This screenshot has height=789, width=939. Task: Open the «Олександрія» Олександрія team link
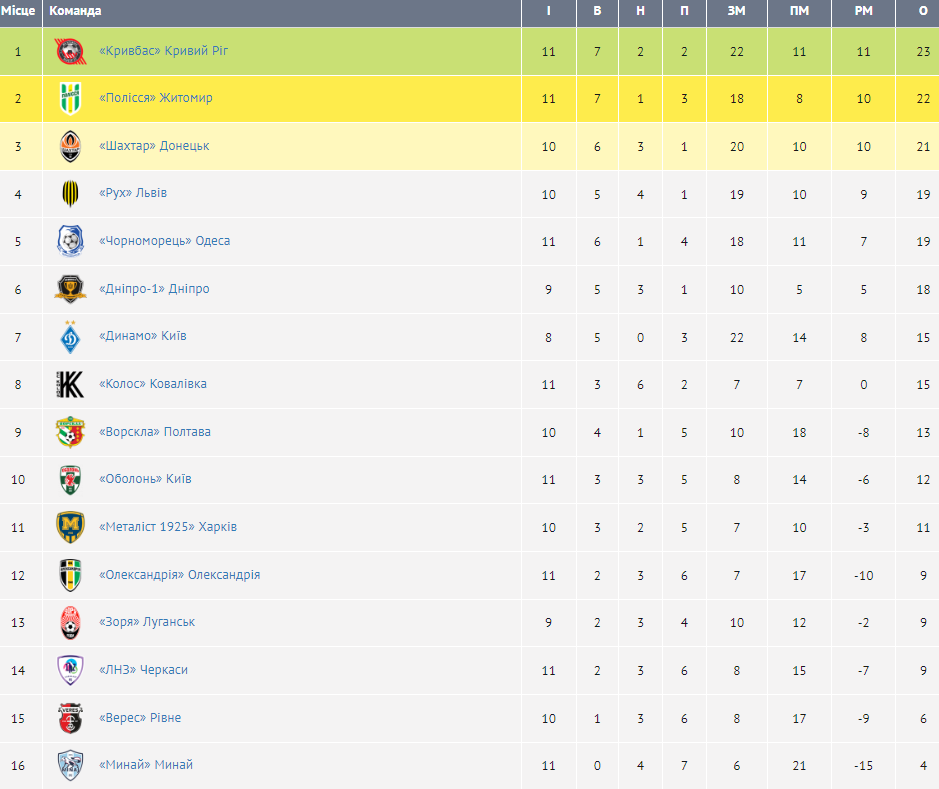(x=180, y=575)
